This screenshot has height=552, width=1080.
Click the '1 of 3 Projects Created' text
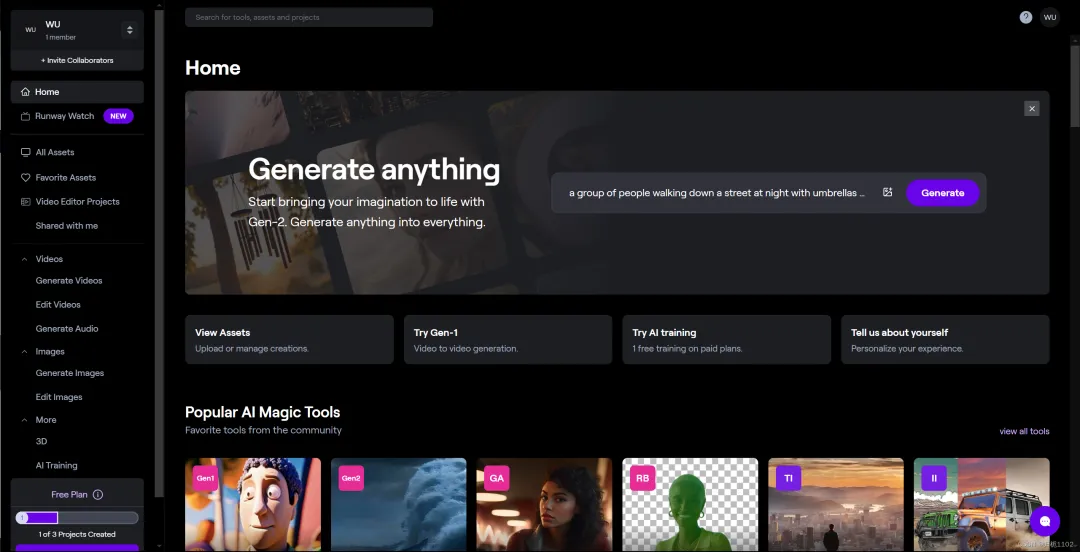click(77, 535)
